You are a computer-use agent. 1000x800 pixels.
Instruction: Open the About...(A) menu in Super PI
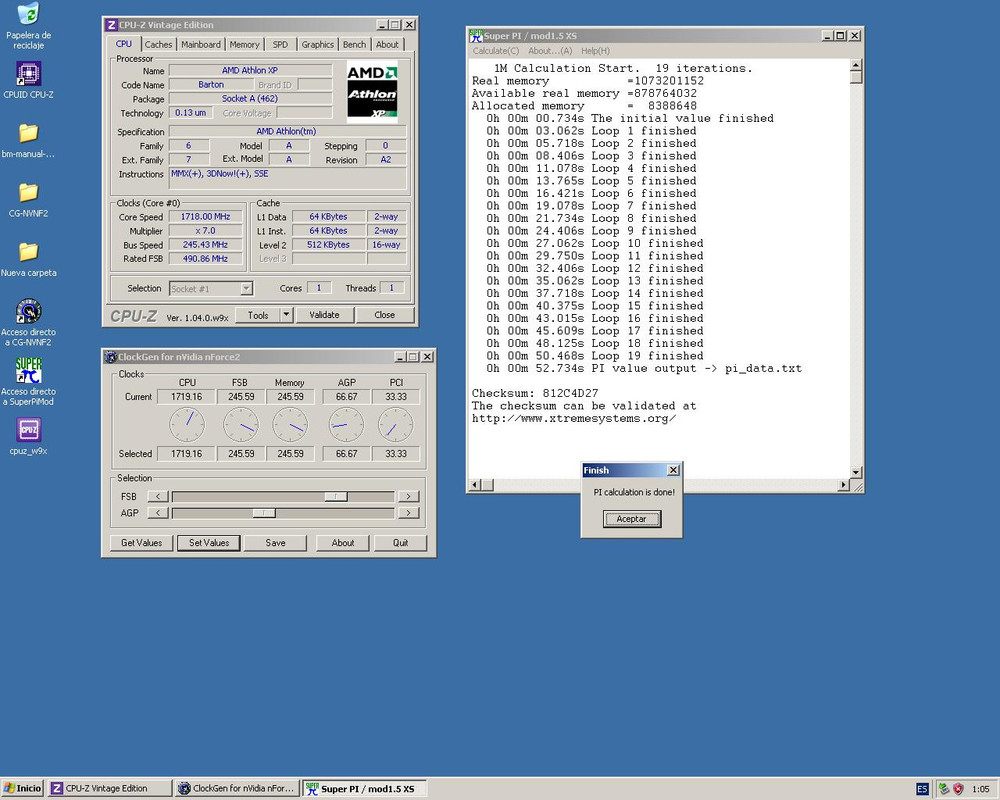point(550,51)
